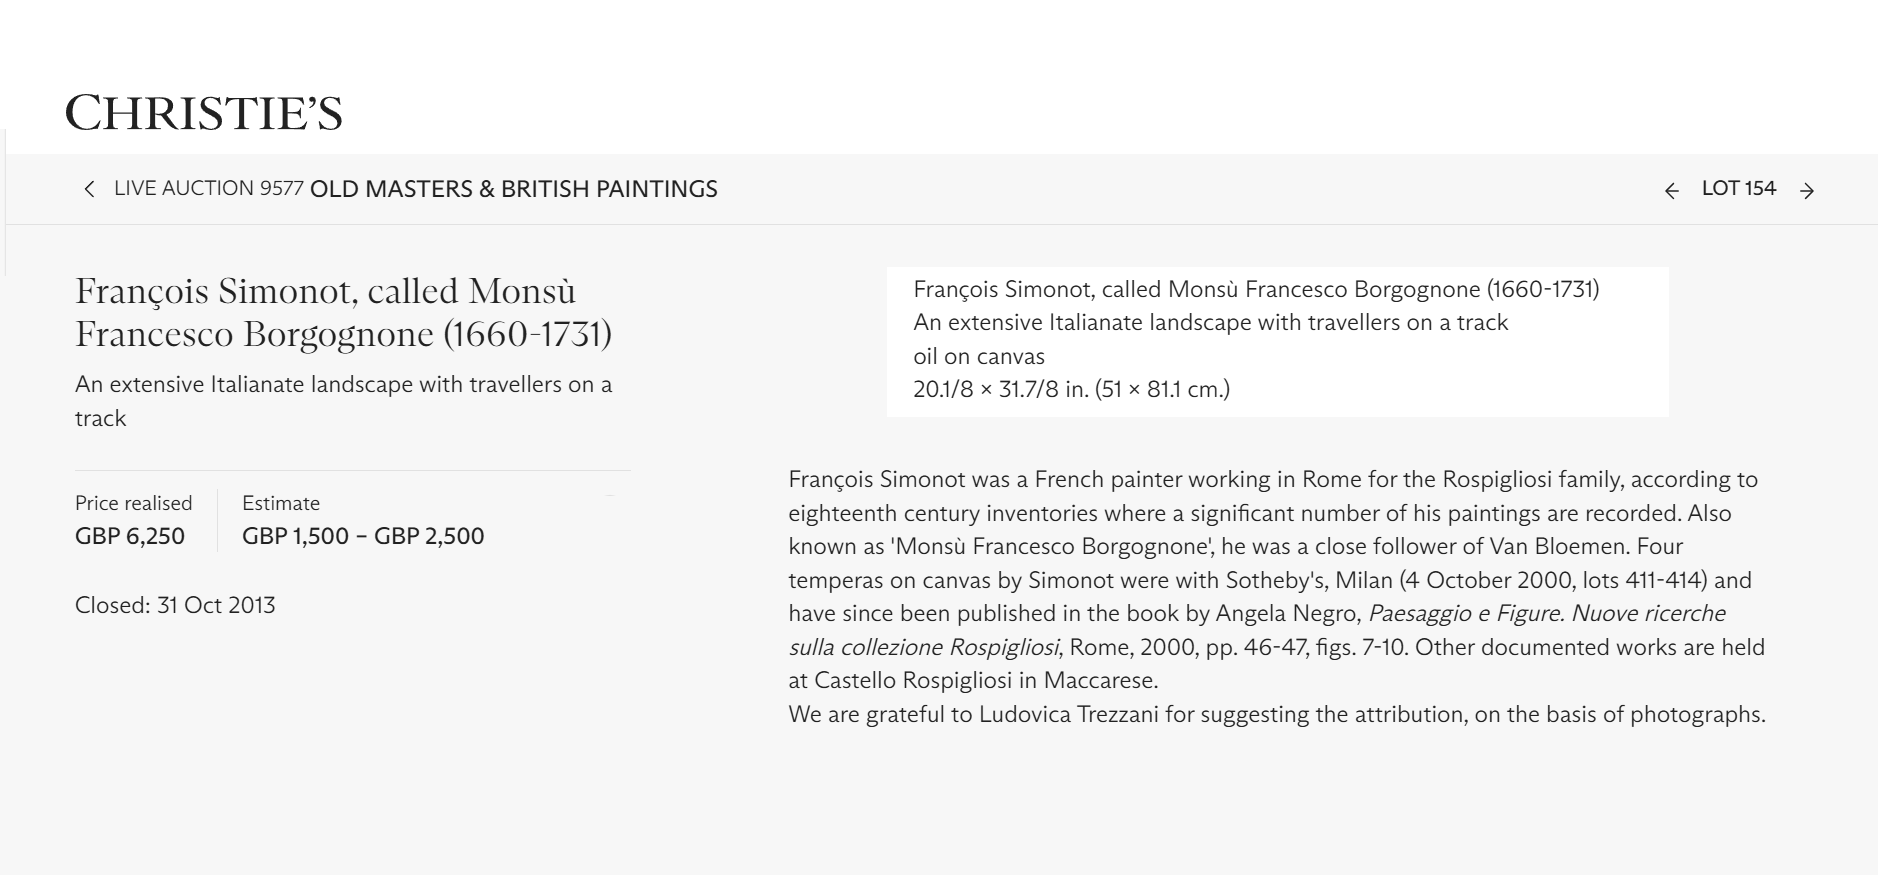Click the Estimate label
This screenshot has height=875, width=1878.
tap(281, 503)
